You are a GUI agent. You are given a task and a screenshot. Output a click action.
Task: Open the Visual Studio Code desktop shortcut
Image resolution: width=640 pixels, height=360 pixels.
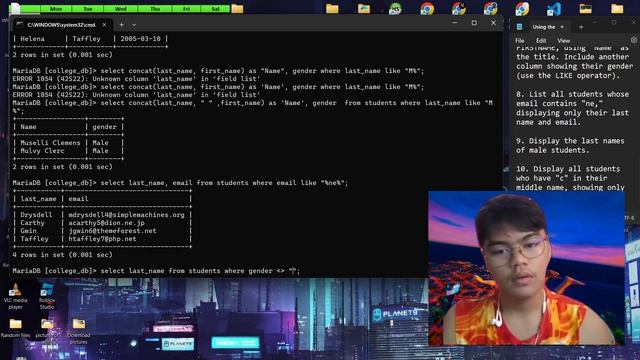pyautogui.click(x=553, y=9)
